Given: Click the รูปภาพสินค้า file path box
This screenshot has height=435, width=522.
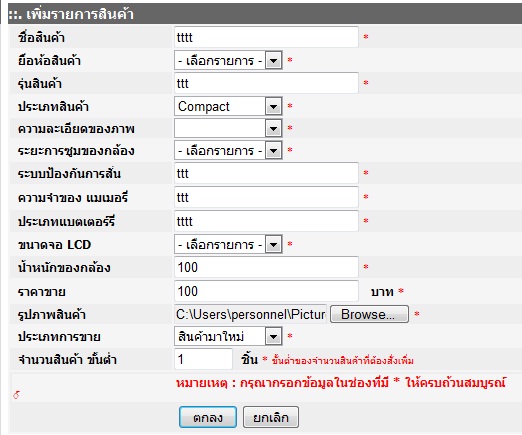Looking at the screenshot, I should (250, 314).
